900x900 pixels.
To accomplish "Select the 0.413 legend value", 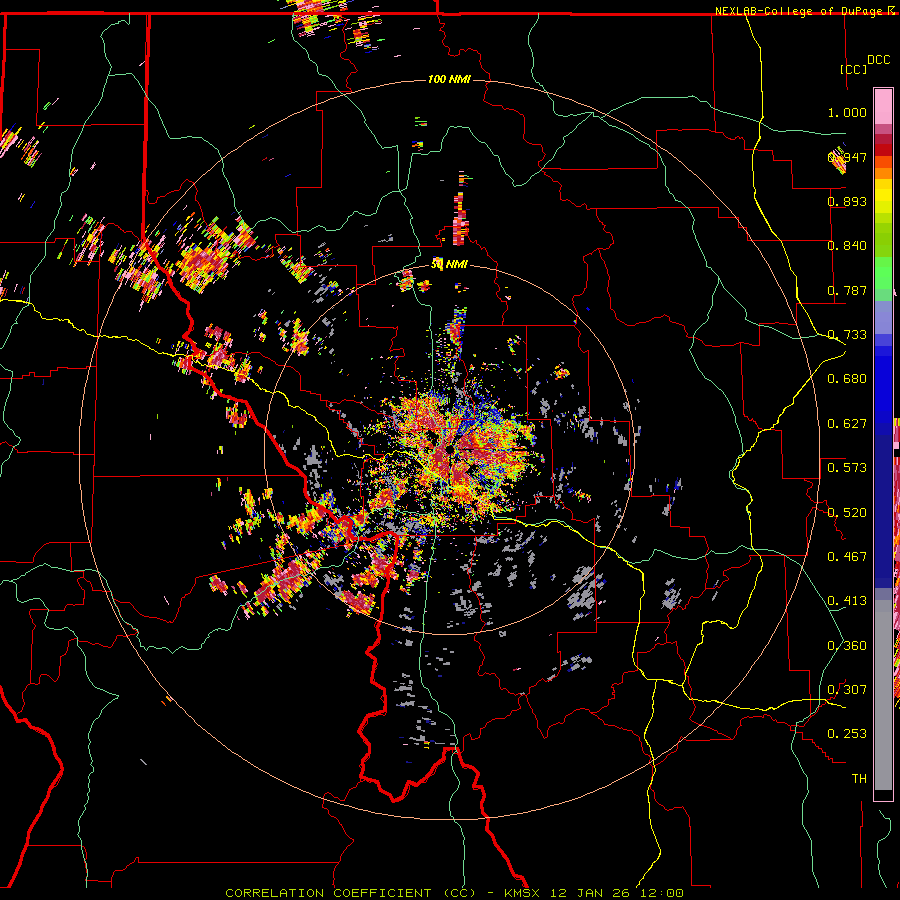I will [x=847, y=601].
